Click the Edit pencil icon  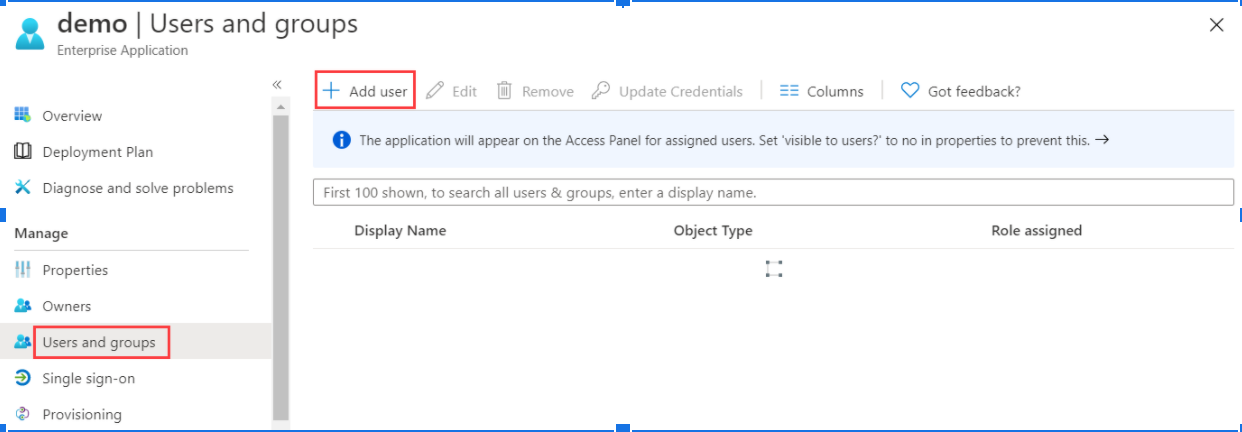click(x=434, y=91)
